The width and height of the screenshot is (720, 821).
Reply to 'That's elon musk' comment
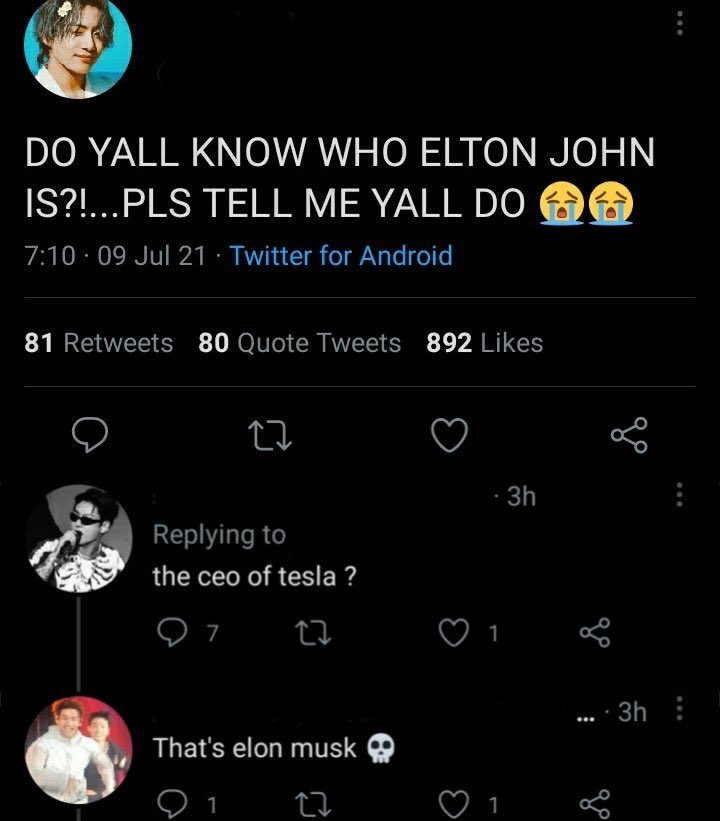click(x=172, y=802)
